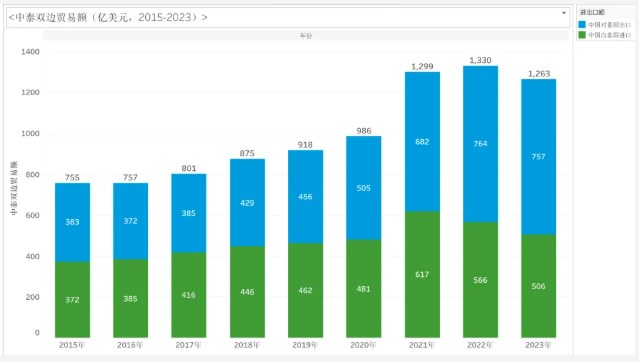Click the 2016年 axis label
This screenshot has height=362, width=639.
click(x=130, y=345)
